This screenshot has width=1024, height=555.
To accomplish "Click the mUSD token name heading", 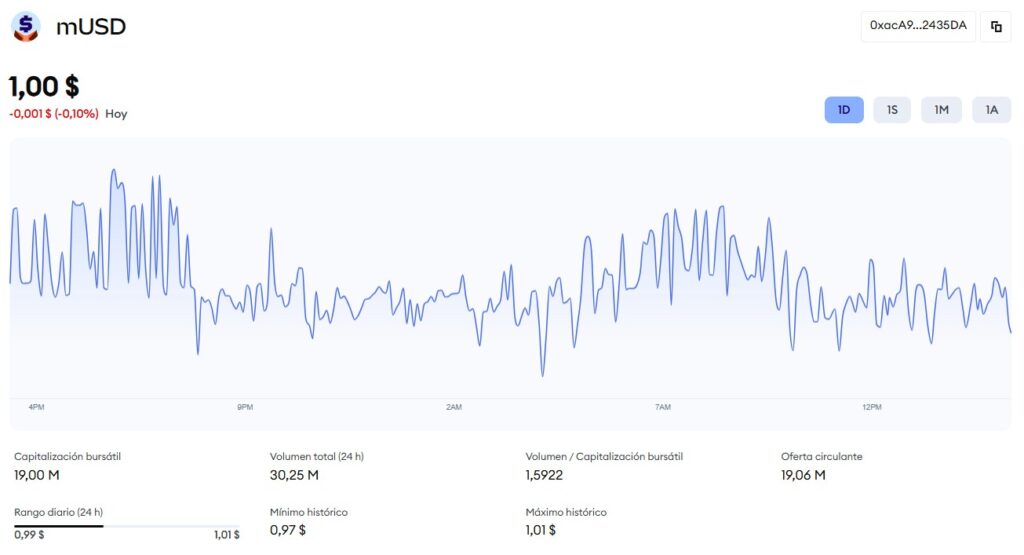I will [91, 27].
